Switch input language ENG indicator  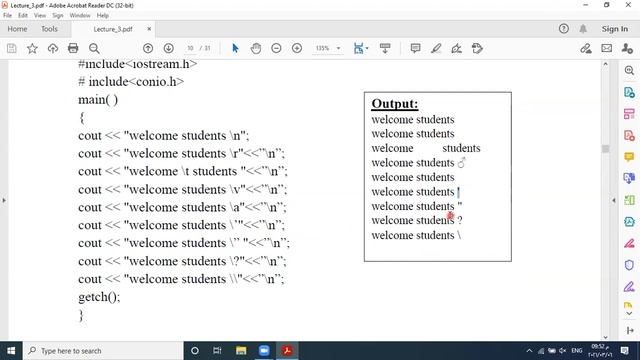577,351
